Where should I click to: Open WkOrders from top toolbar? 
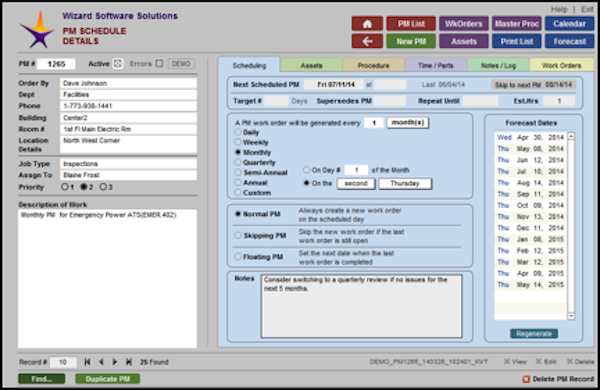point(464,24)
